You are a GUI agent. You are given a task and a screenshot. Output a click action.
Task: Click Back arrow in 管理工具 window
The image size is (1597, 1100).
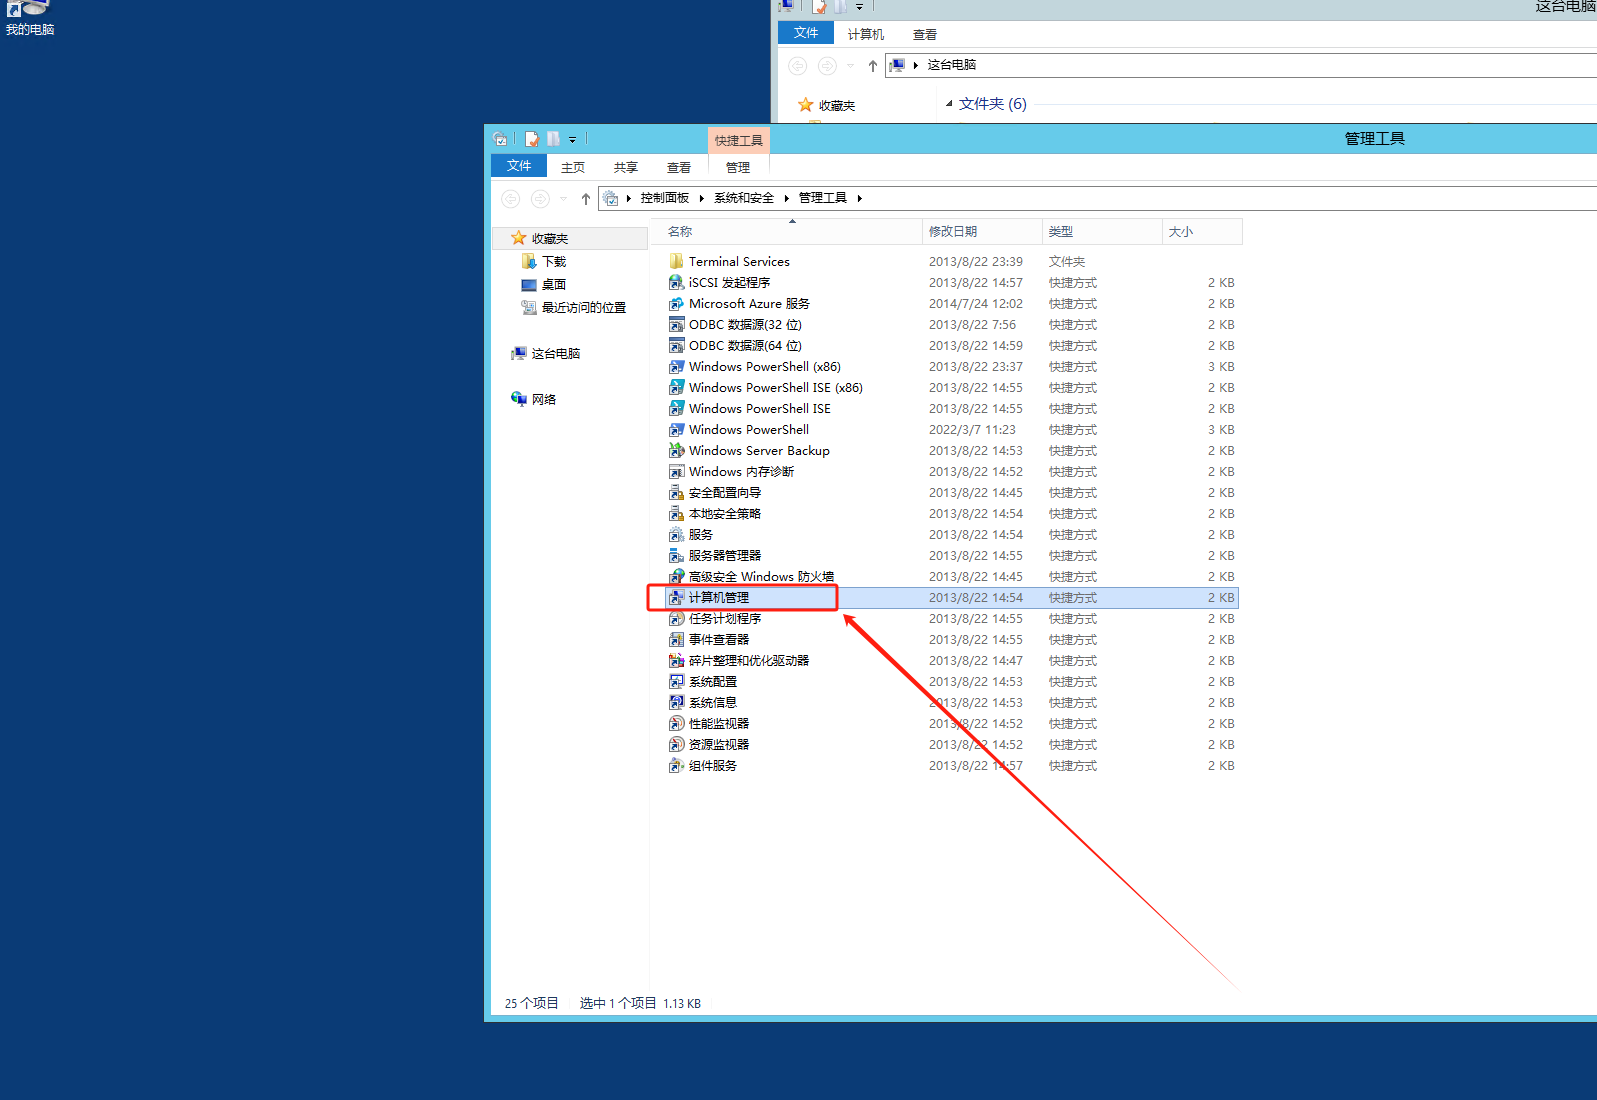point(511,198)
